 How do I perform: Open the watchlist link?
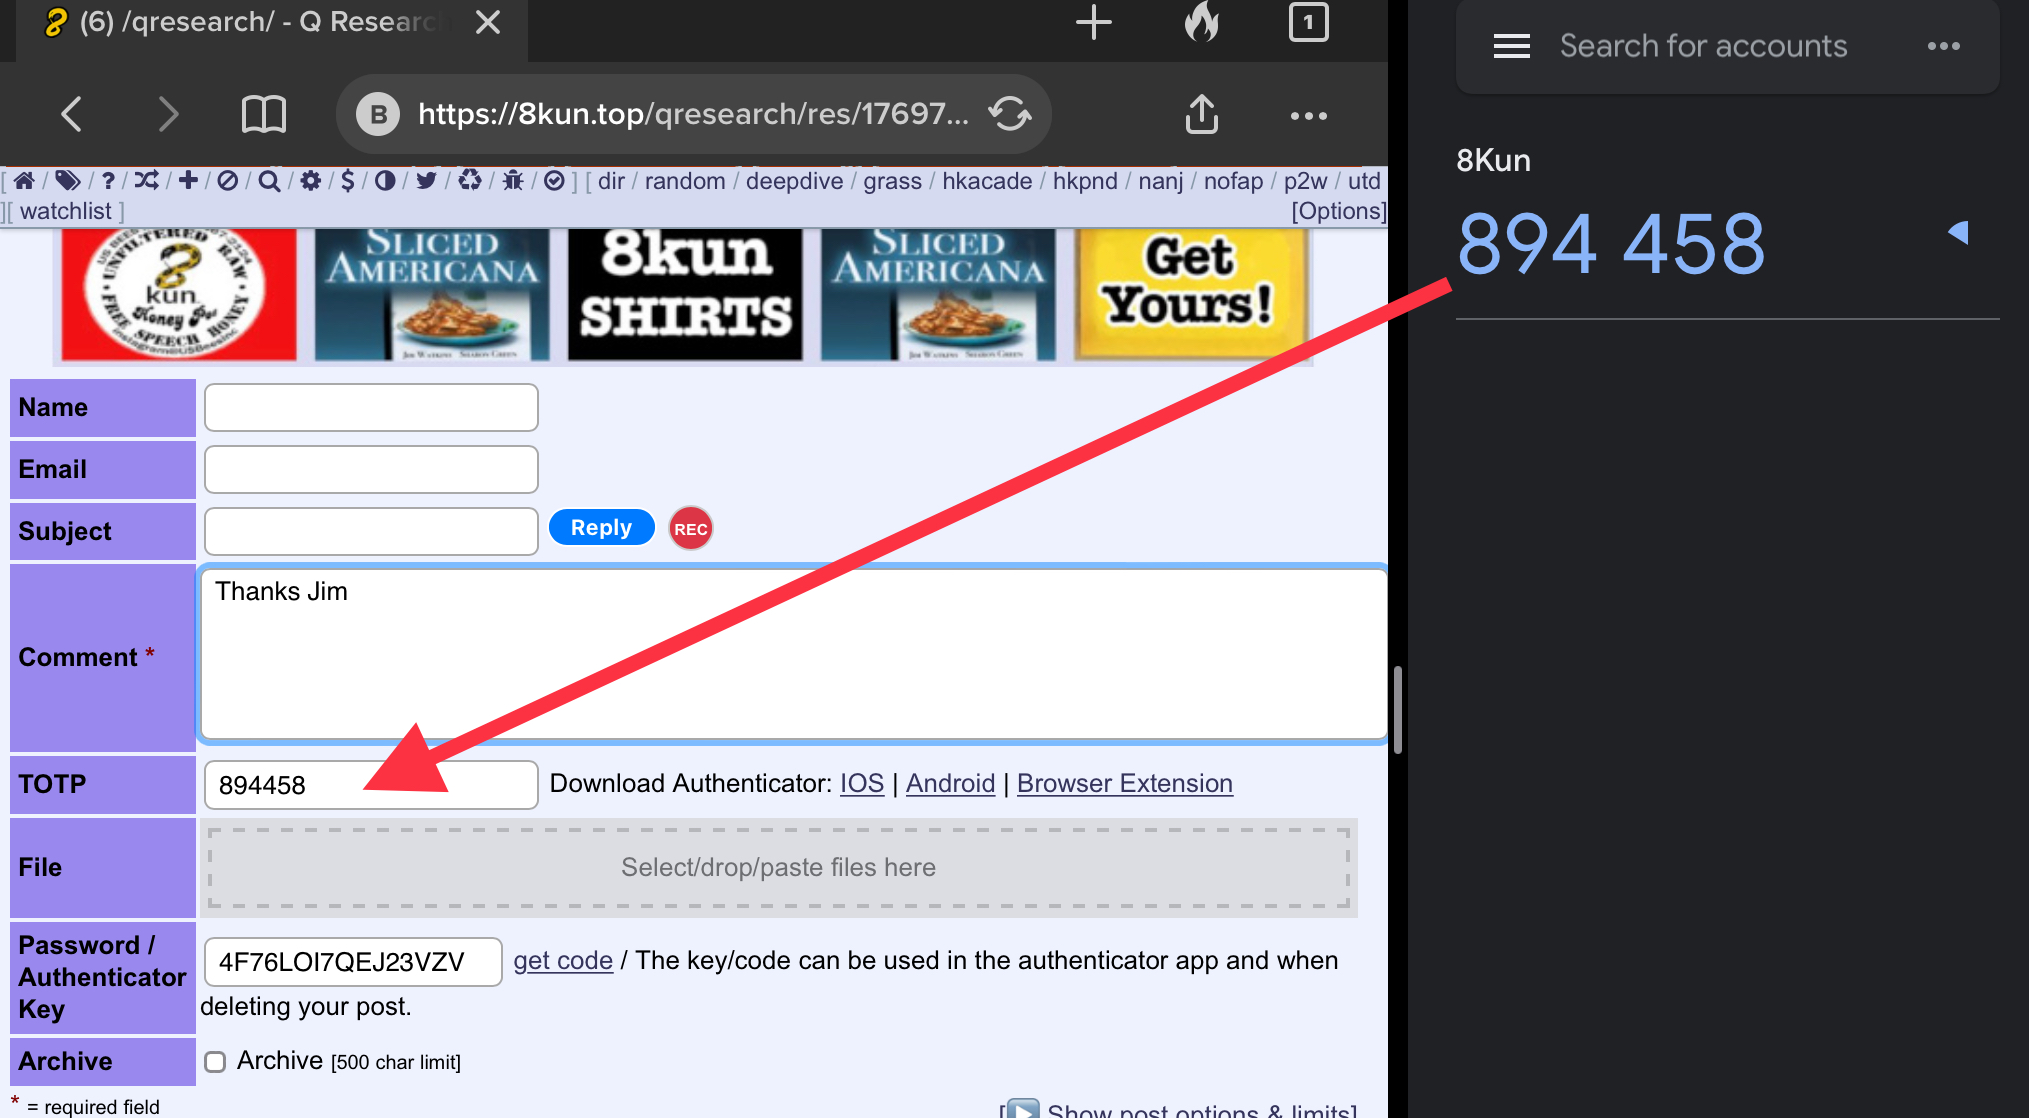65,211
